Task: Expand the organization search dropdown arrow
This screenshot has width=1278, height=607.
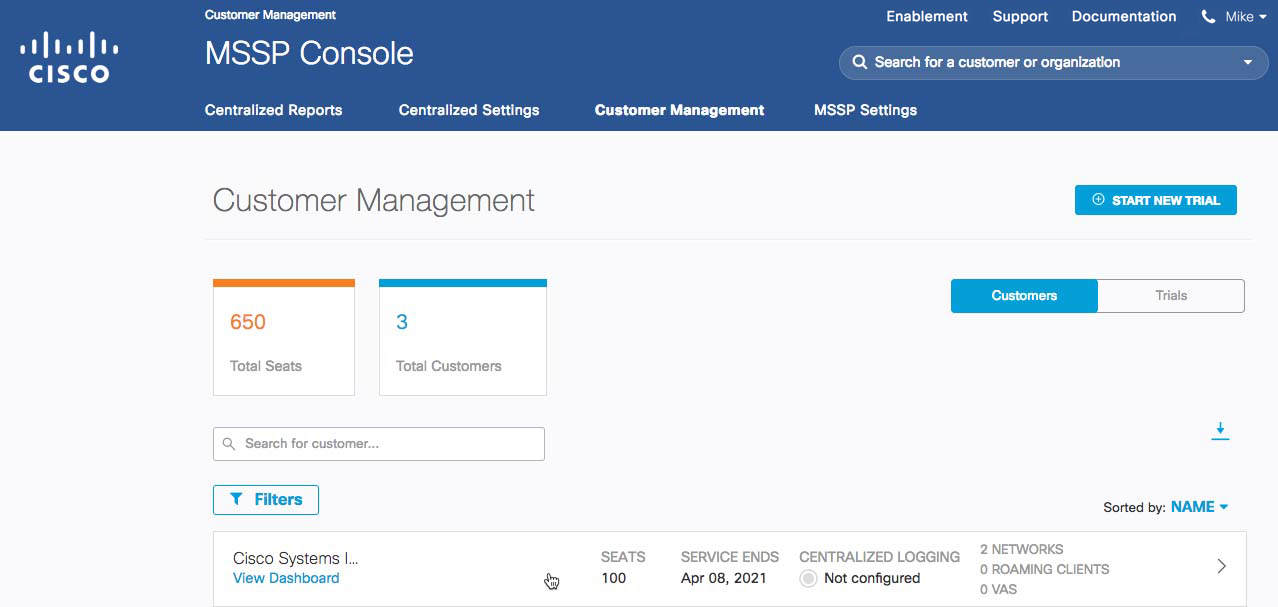Action: point(1247,62)
